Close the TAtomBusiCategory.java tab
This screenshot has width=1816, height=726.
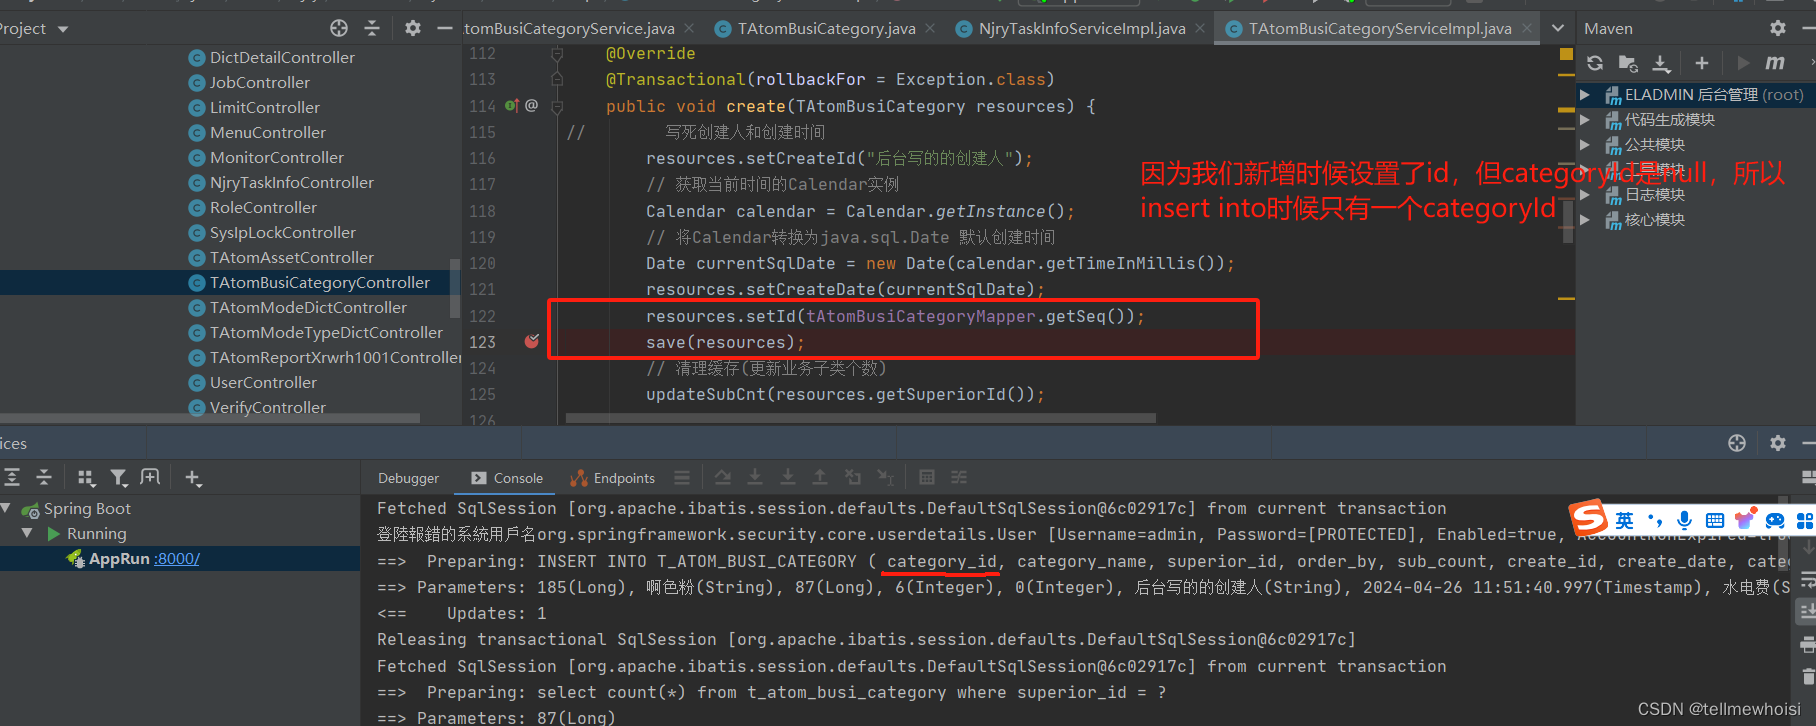(x=930, y=29)
